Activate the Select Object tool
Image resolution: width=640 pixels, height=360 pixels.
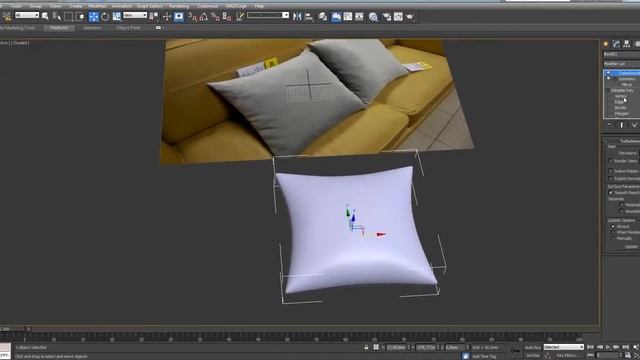[x=45, y=16]
